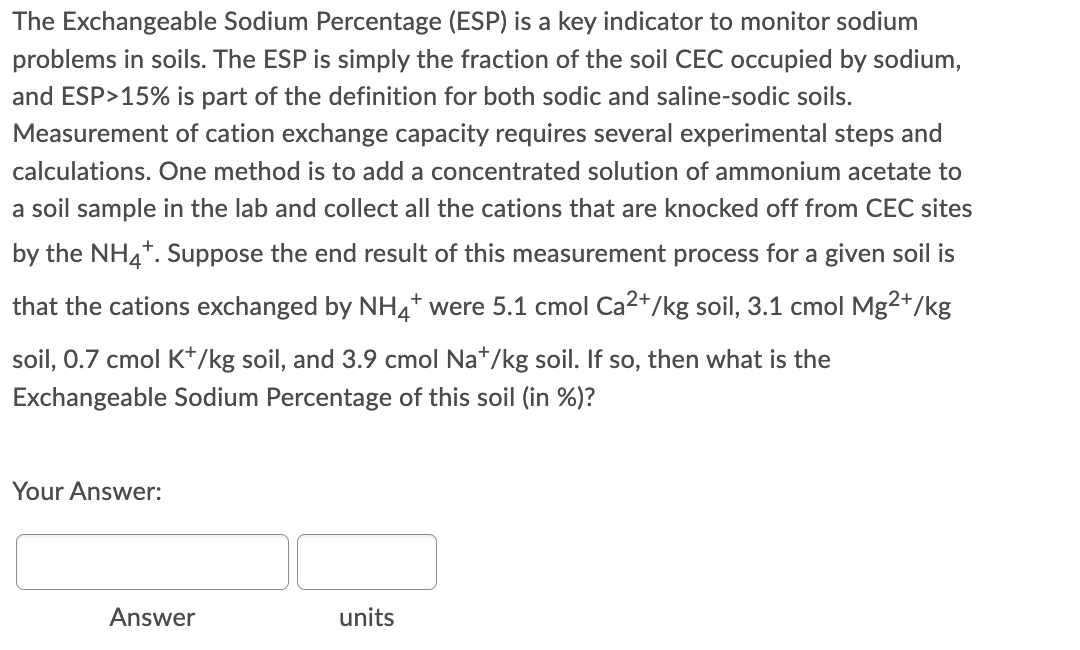Screen dimensions: 1080x650
Task: Click the "units" label under the box
Action: point(366,618)
